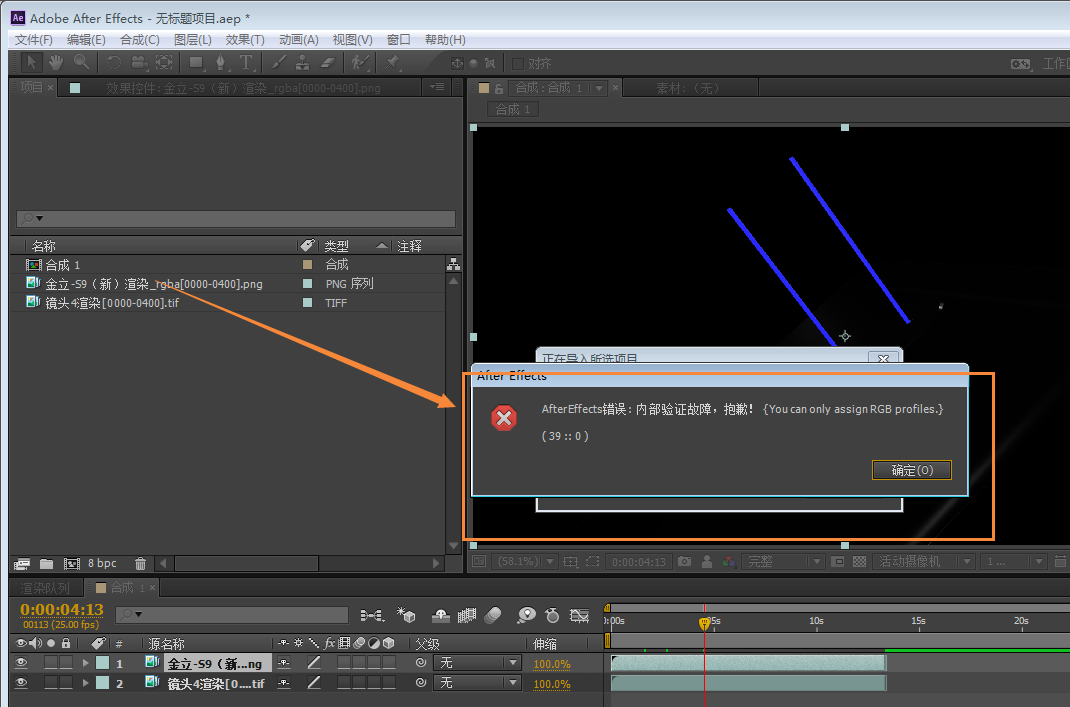The width and height of the screenshot is (1070, 707).
Task: Hide layer 1 using its eye icon
Action: click(x=21, y=663)
